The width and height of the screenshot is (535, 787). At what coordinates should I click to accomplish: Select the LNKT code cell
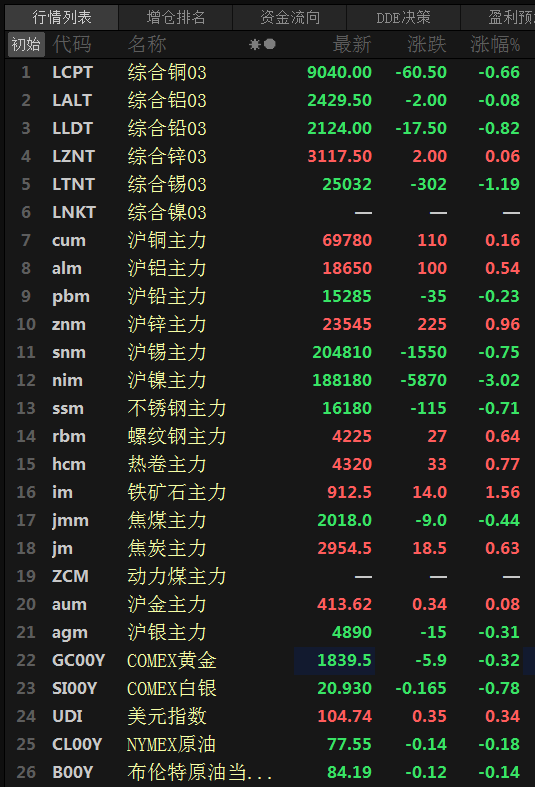pos(74,212)
